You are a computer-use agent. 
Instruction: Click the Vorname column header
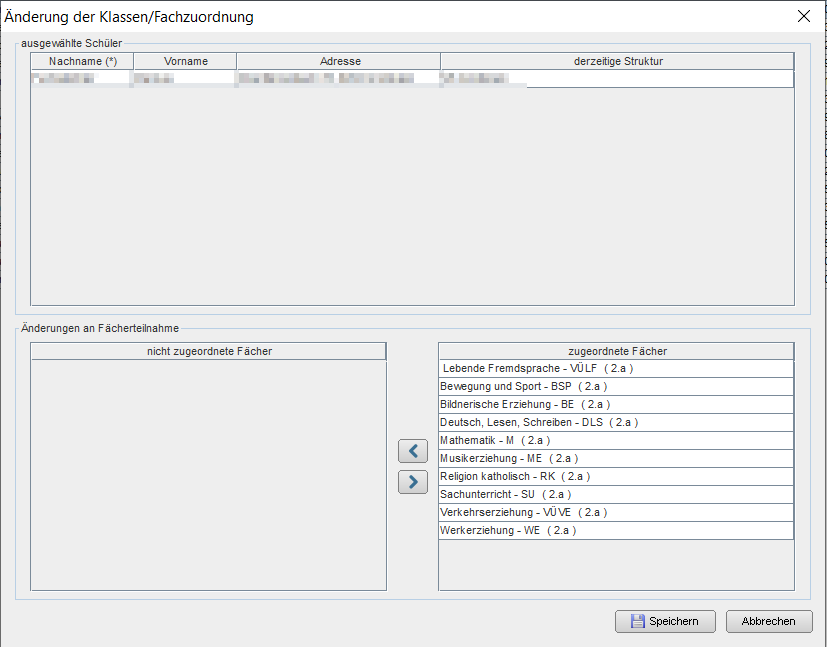(x=185, y=61)
